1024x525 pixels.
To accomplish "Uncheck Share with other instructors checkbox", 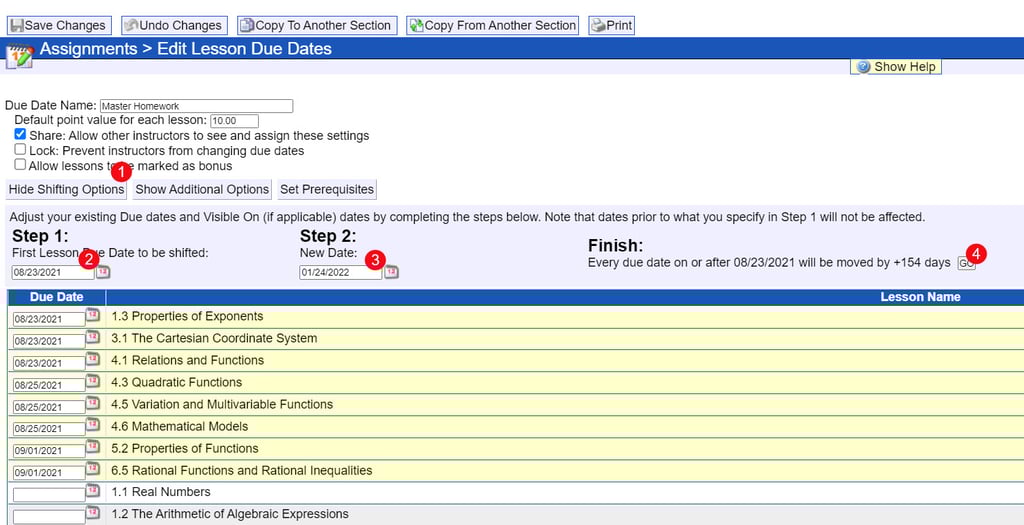I will point(20,135).
